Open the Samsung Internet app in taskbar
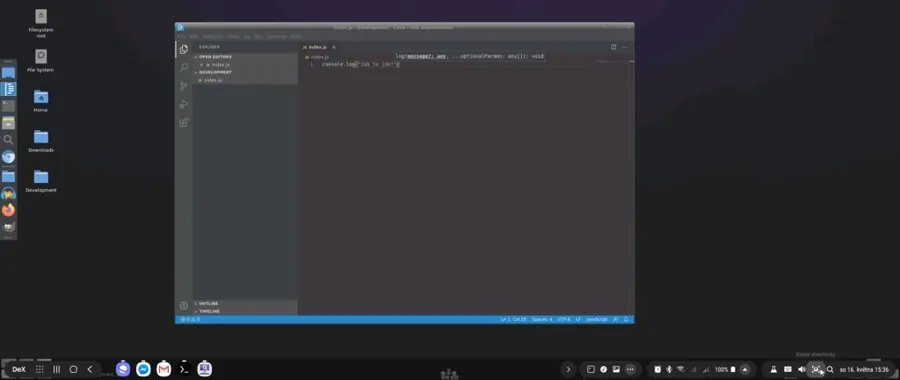This screenshot has width=900, height=380. pyautogui.click(x=123, y=369)
